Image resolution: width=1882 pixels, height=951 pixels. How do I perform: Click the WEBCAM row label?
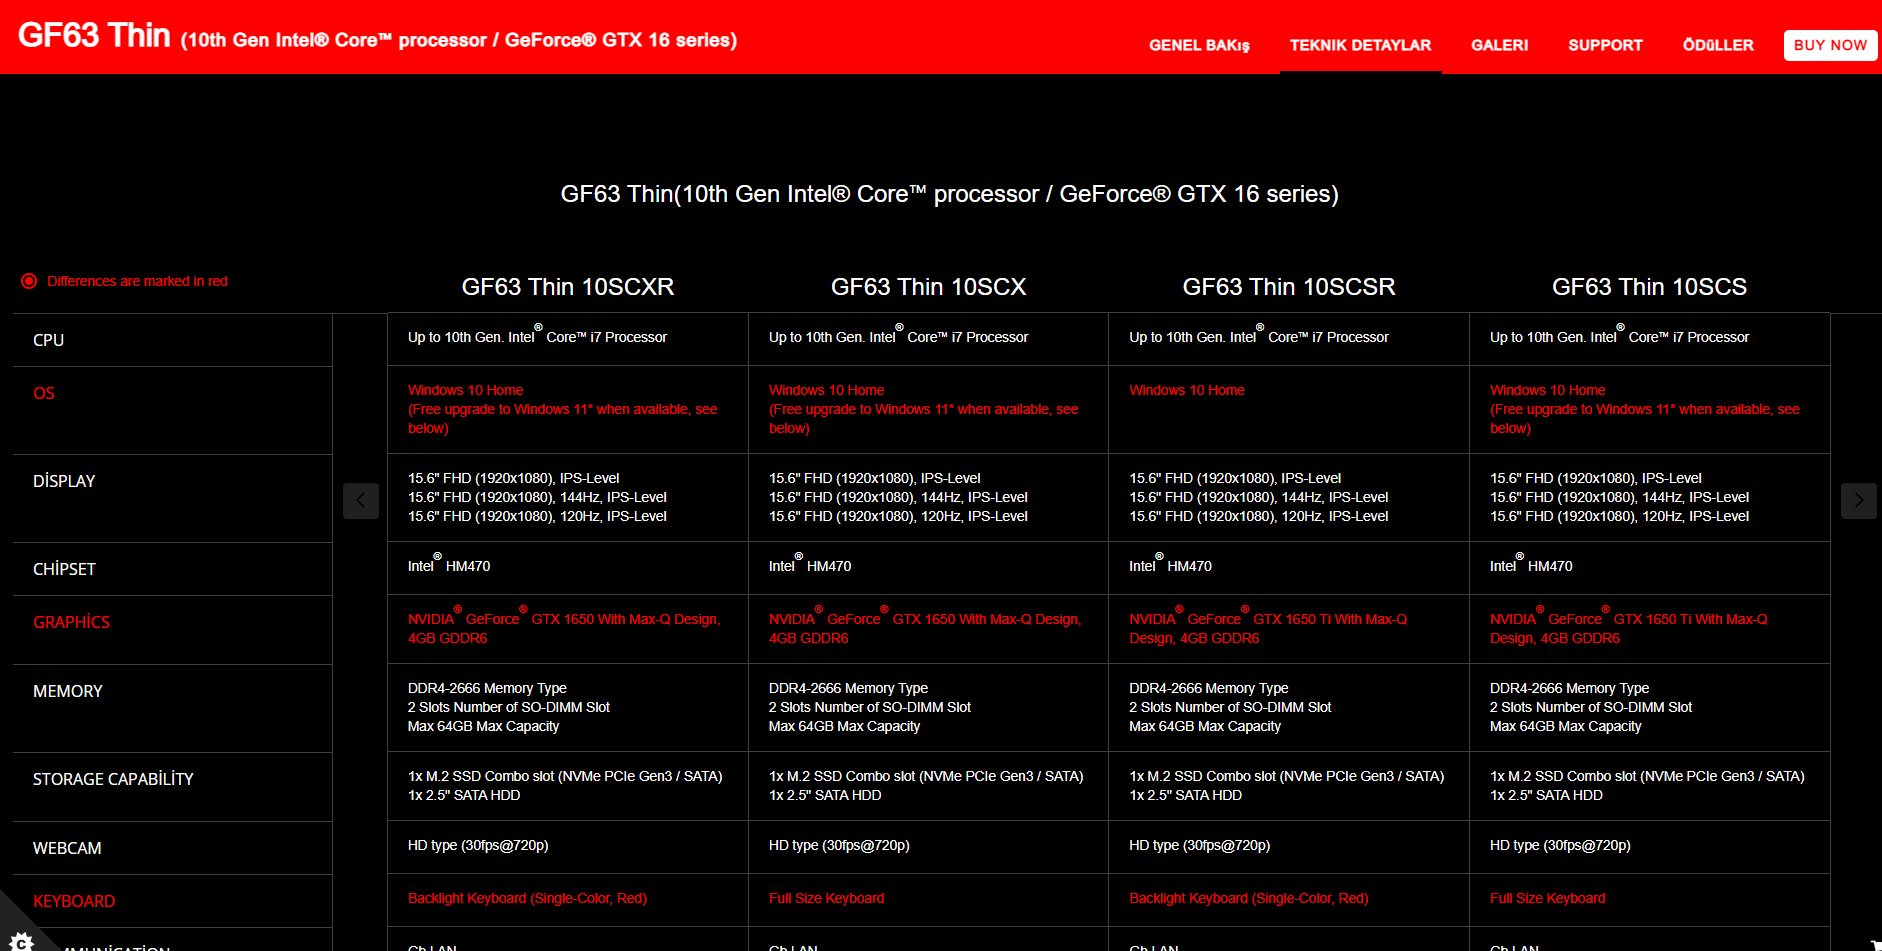(x=67, y=848)
